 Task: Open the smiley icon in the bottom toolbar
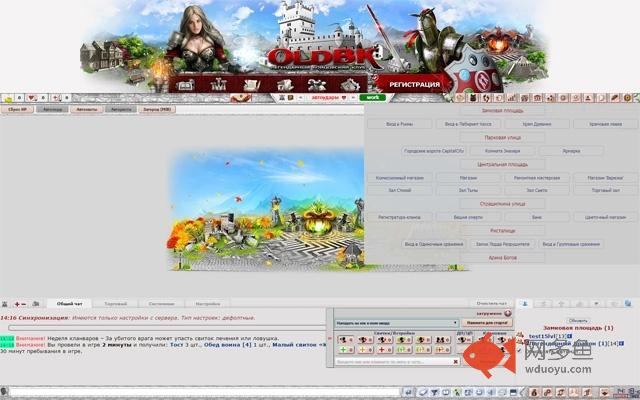tap(479, 392)
